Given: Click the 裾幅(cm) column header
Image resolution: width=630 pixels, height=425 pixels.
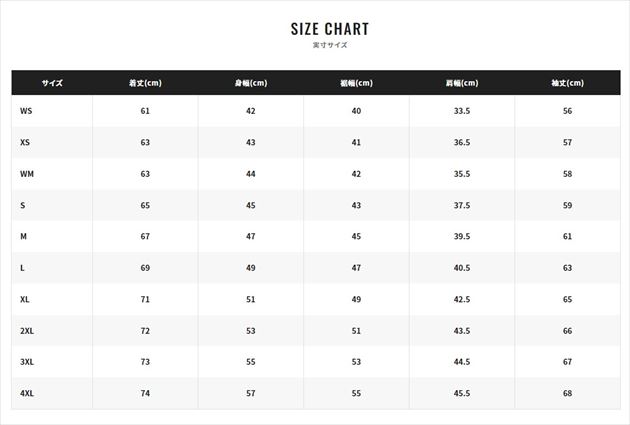Looking at the screenshot, I should [x=356, y=83].
